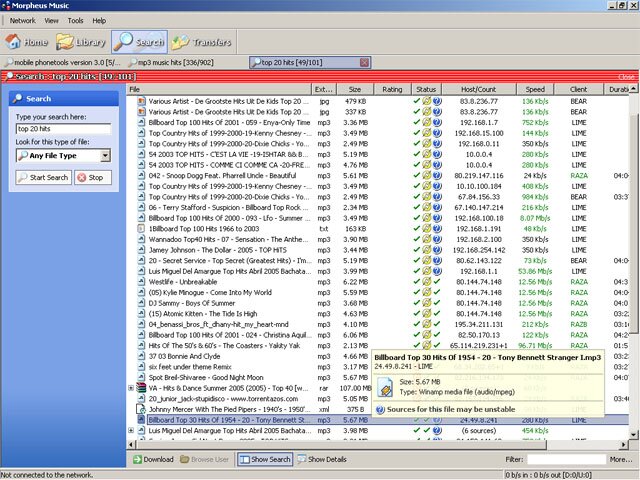The width and height of the screenshot is (640, 480).
Task: Sort results by the Client column header
Action: pos(579,89)
